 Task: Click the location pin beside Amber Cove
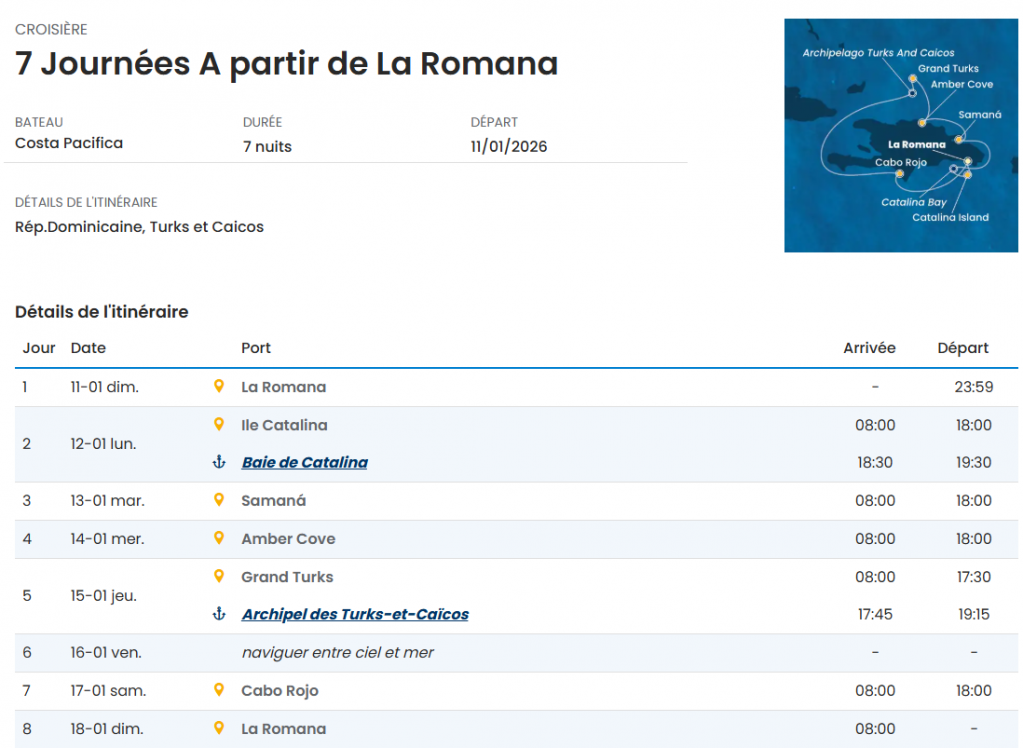click(219, 538)
